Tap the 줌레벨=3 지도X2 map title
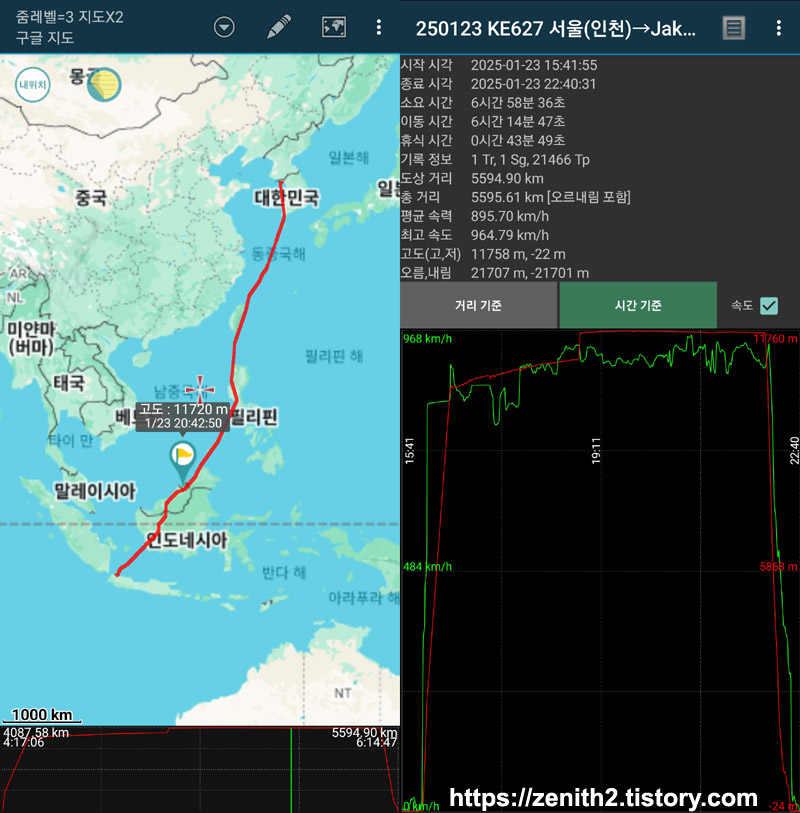800x813 pixels. click(x=69, y=17)
